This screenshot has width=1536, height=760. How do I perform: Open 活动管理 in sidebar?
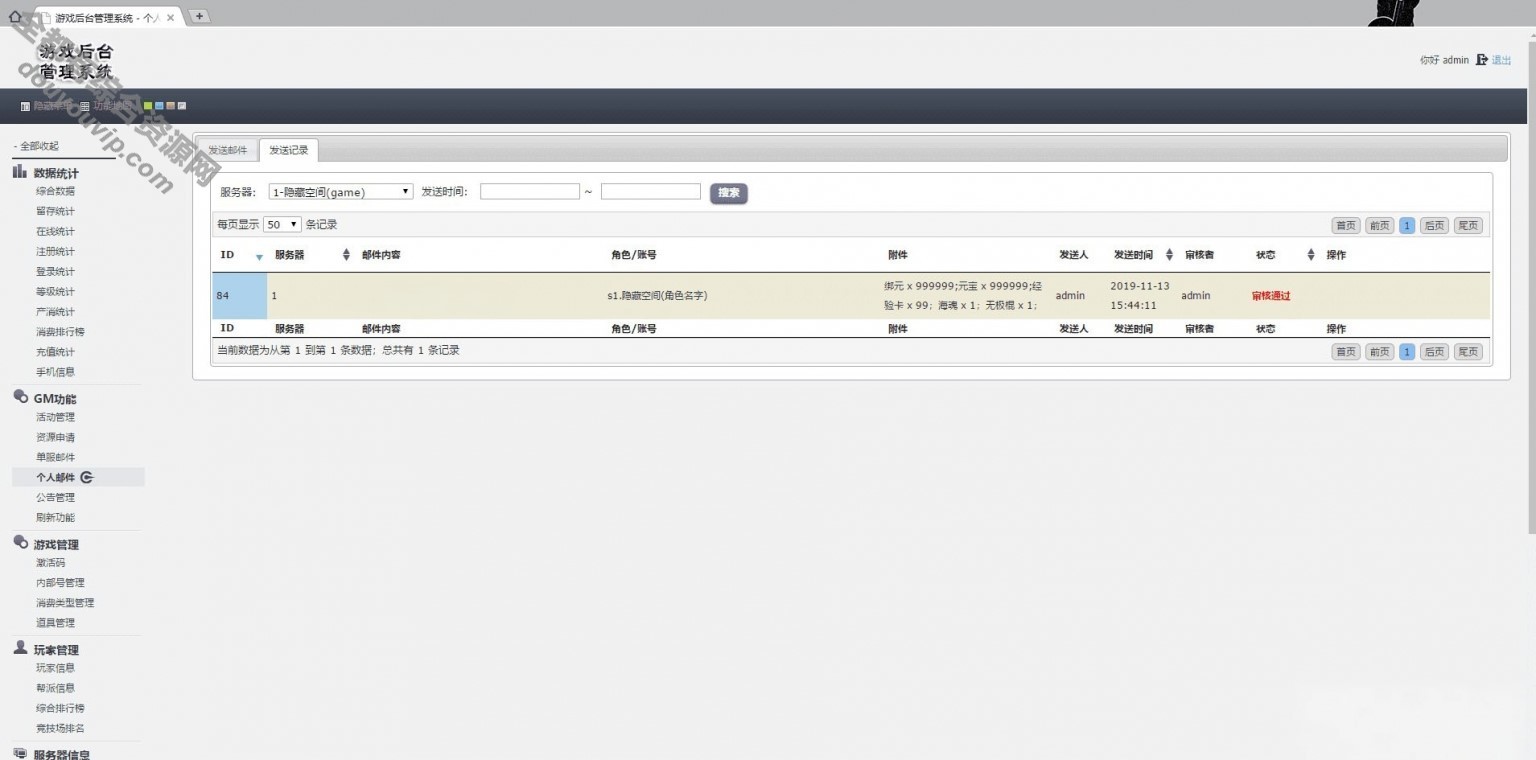pyautogui.click(x=55, y=417)
